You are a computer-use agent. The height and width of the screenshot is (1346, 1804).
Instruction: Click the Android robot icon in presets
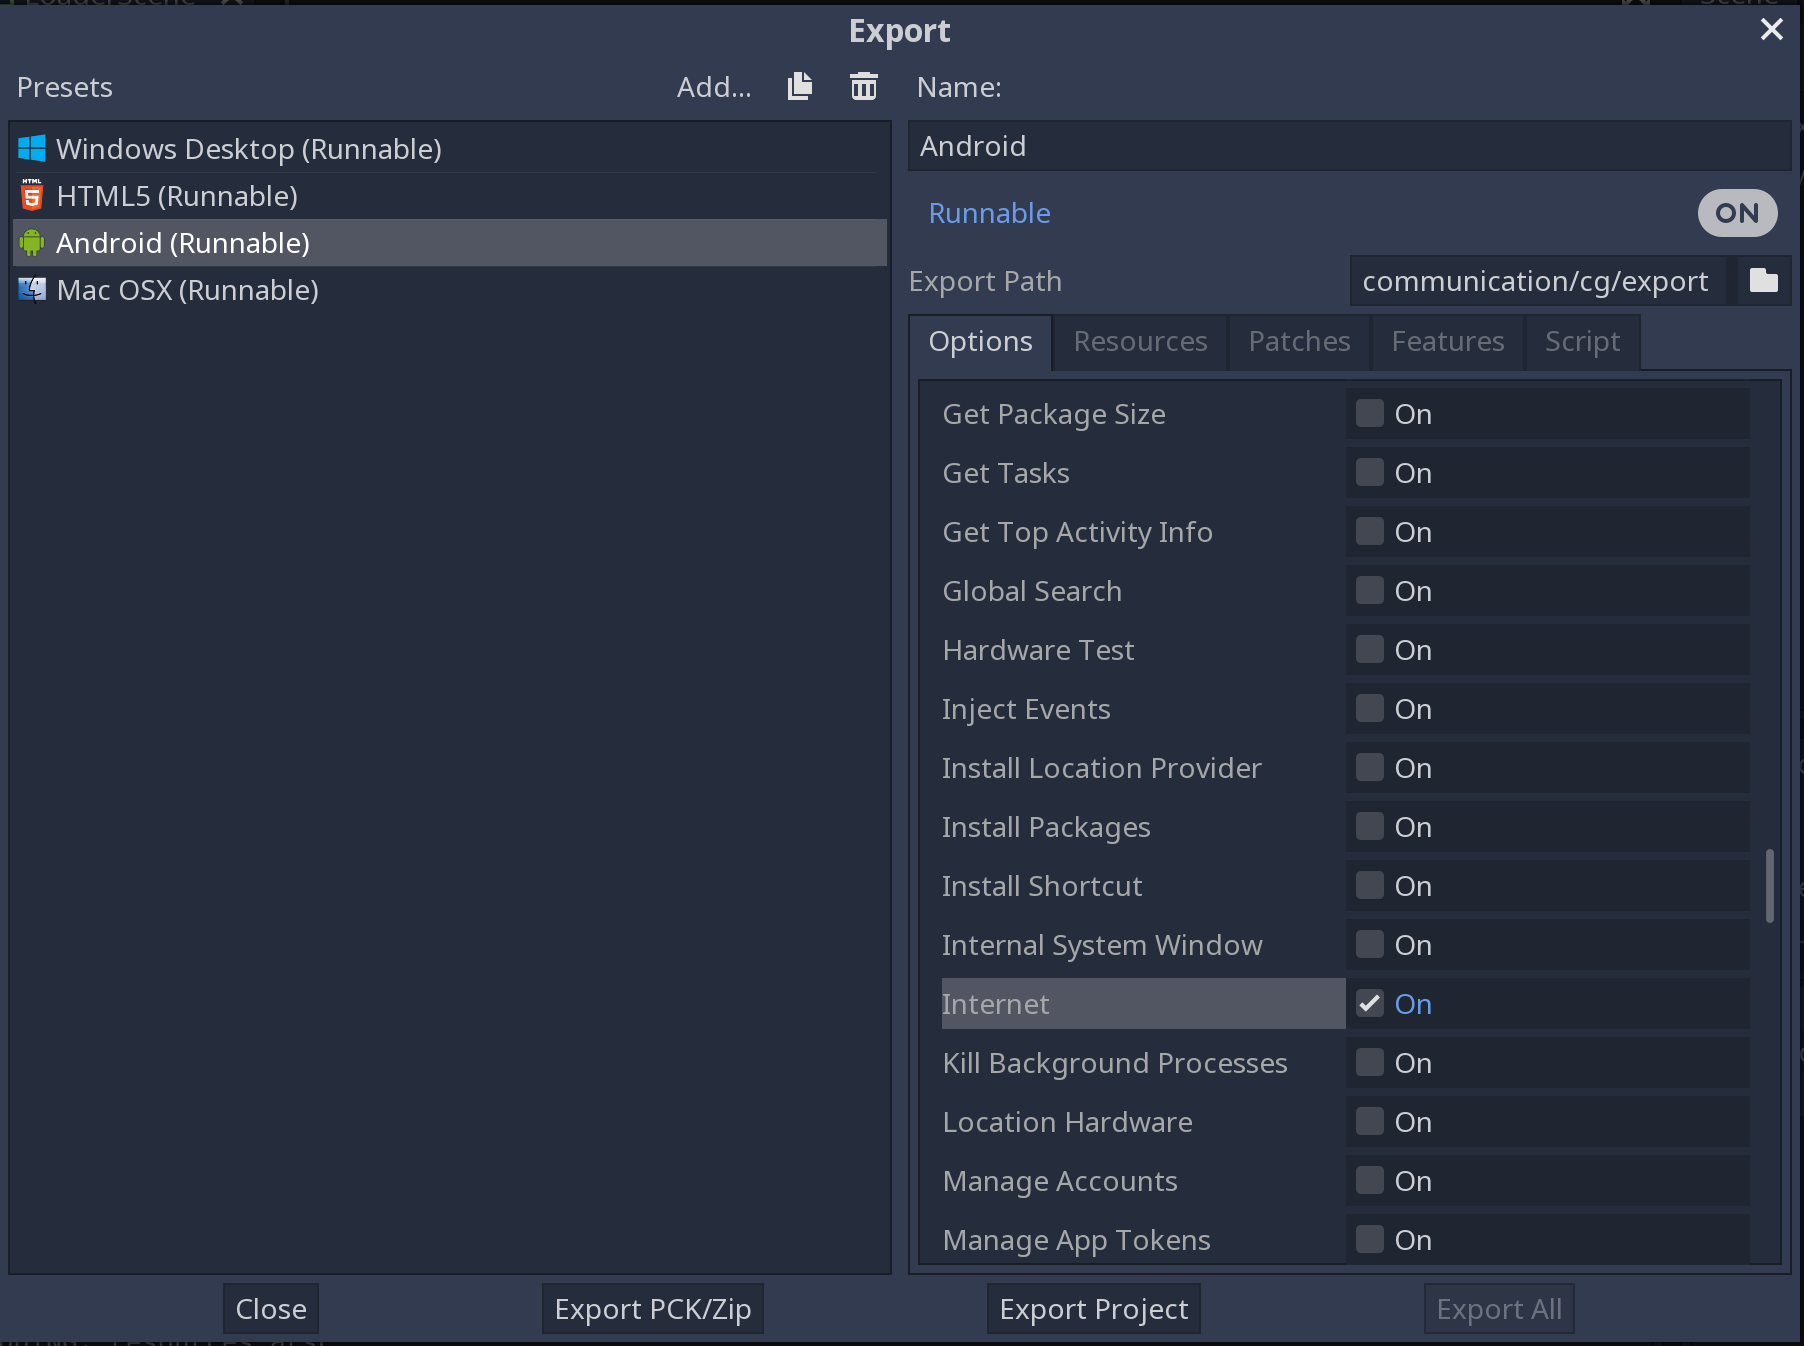tap(32, 242)
